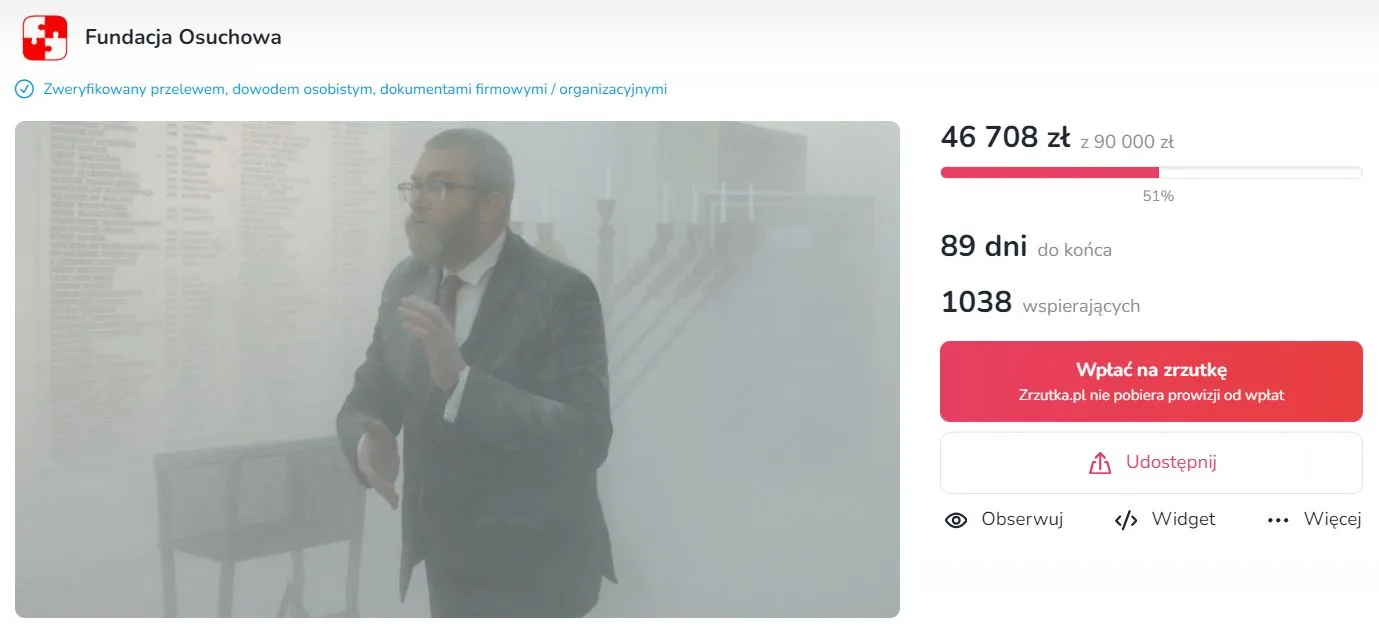1379x631 pixels.
Task: Click the Widget code brackets icon
Action: [x=1126, y=520]
